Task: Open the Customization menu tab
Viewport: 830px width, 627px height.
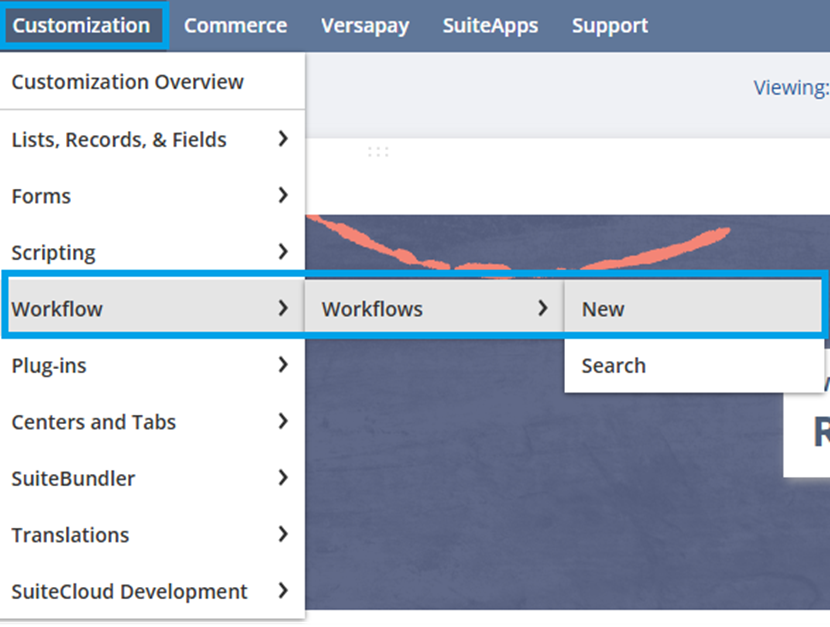Action: [x=82, y=25]
